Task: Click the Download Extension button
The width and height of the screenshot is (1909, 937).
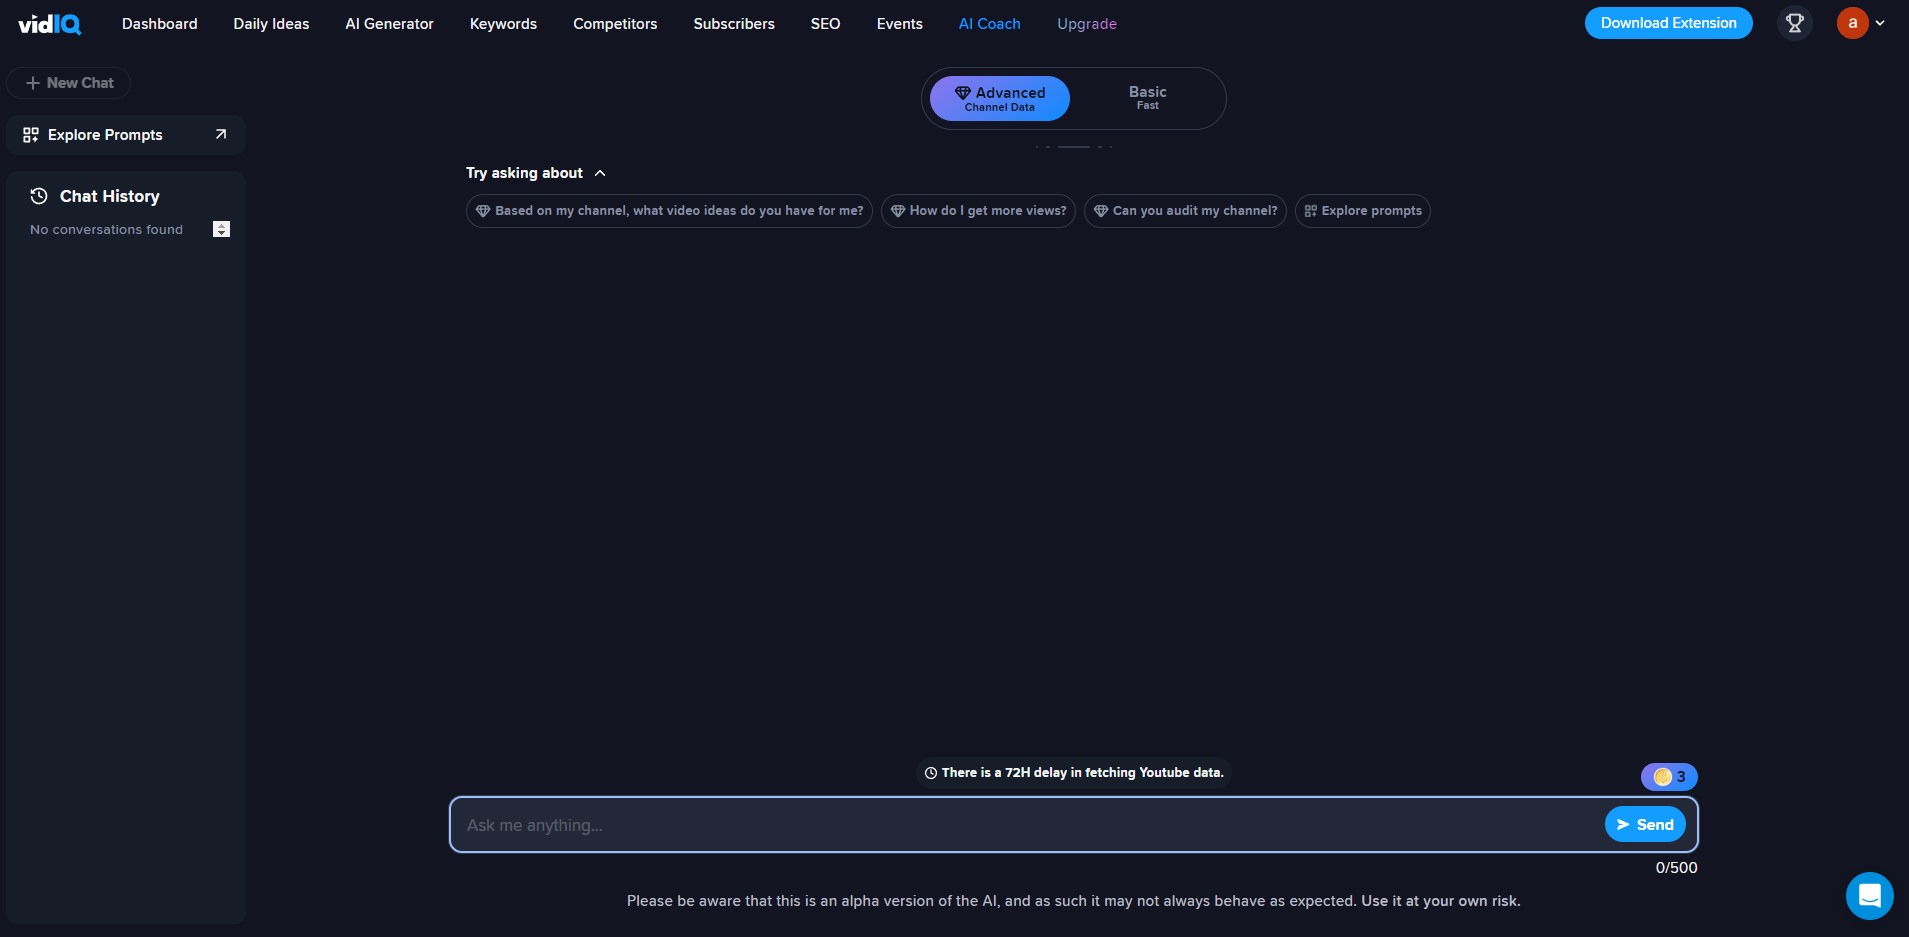Action: (x=1668, y=23)
